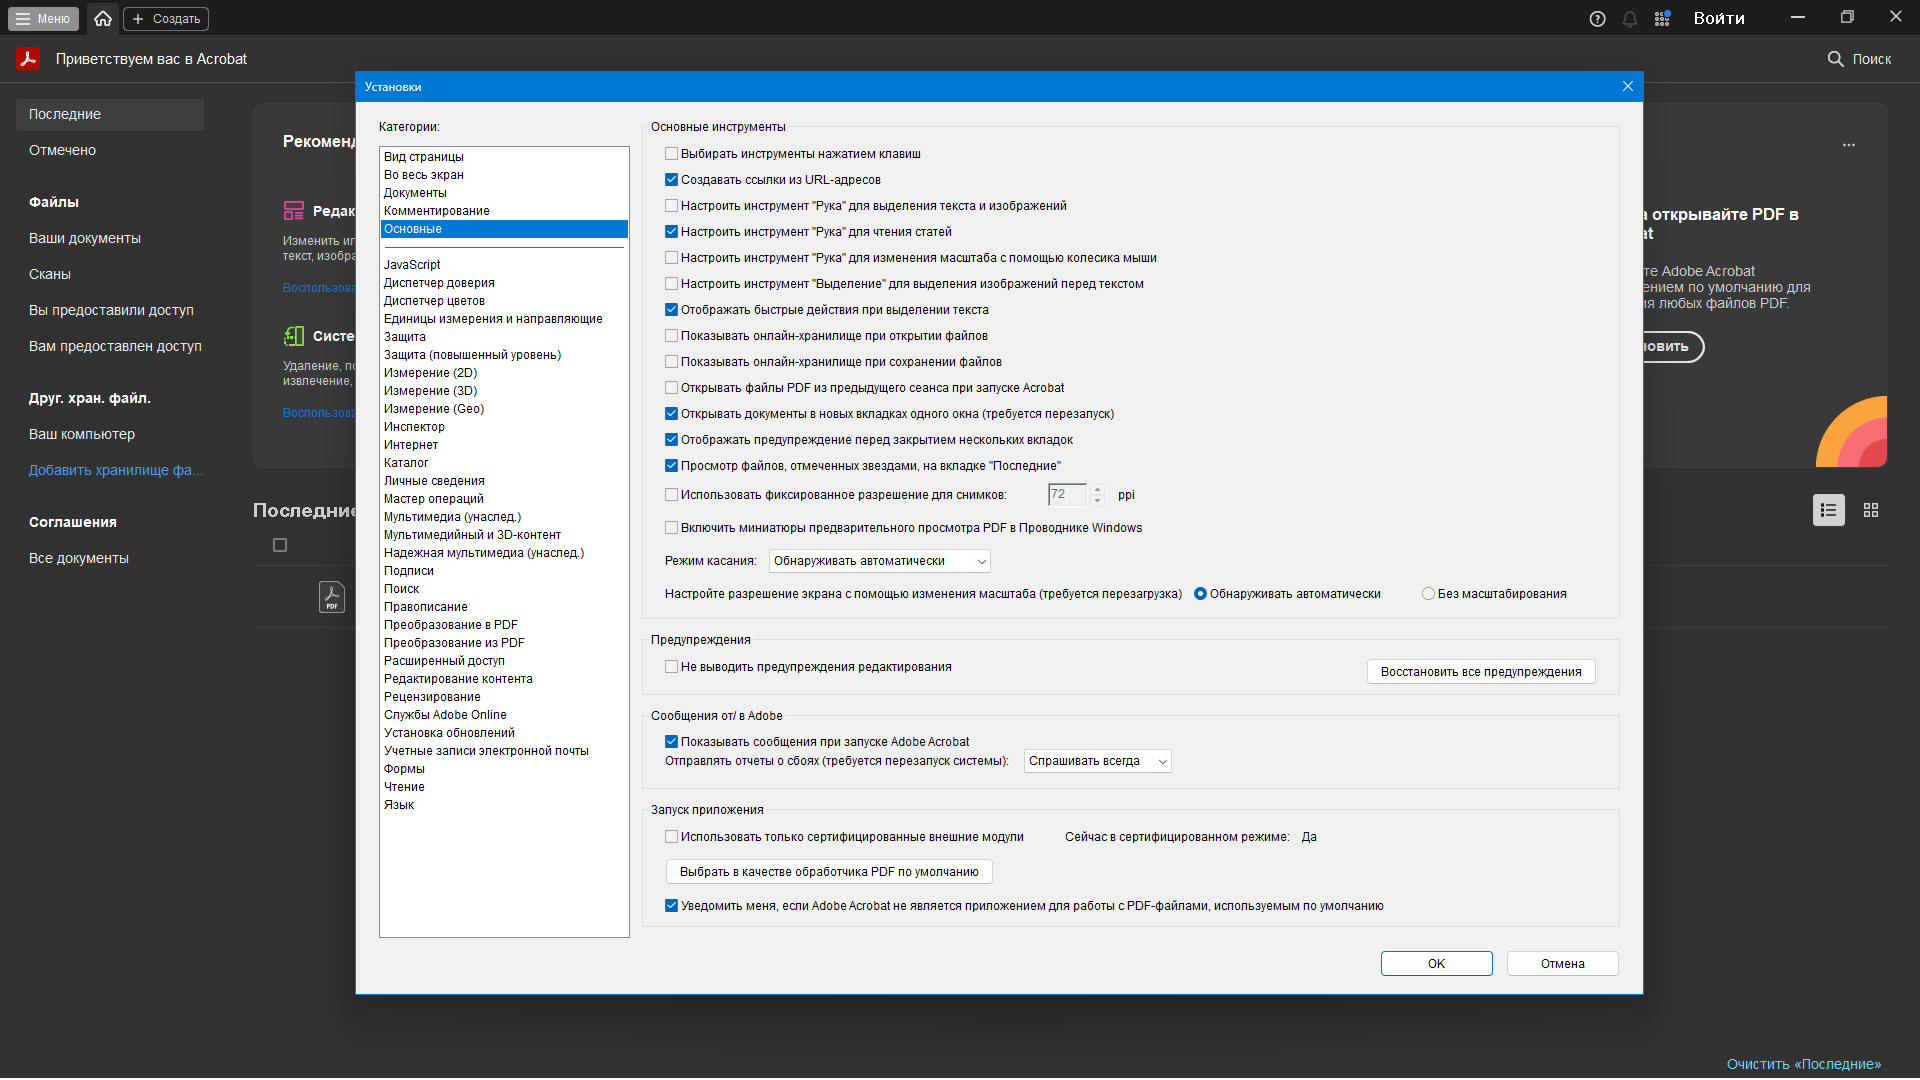
Task: Click the Home icon in top bar
Action: point(103,18)
